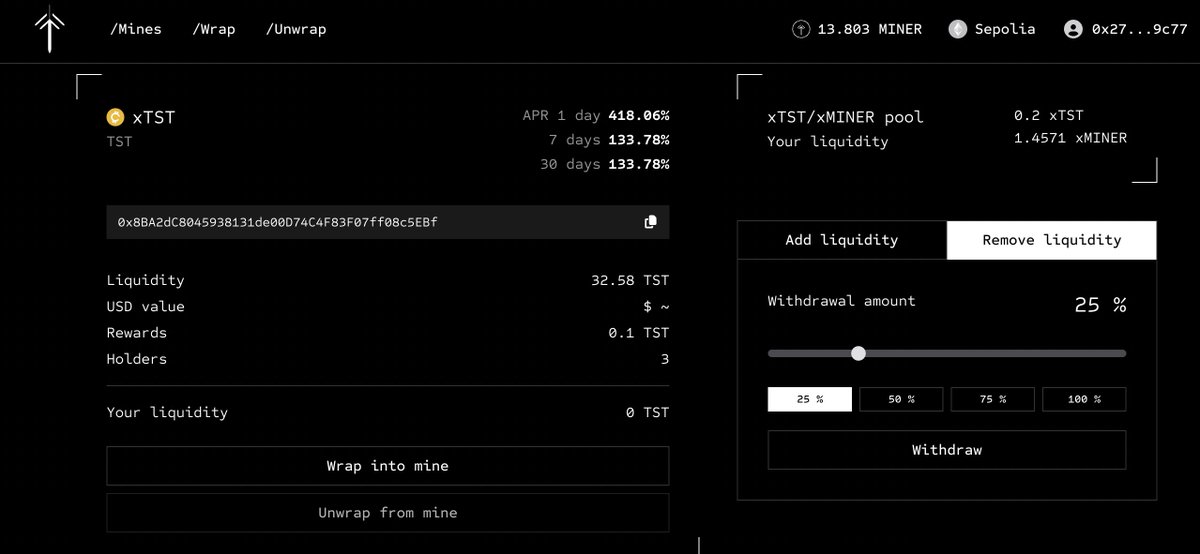Click the Ethereum Sepolia network icon

pos(957,30)
